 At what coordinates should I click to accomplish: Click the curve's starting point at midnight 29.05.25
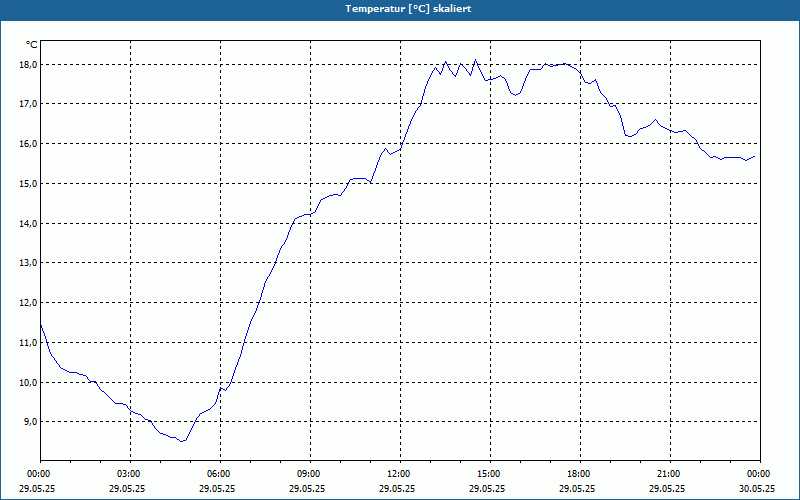[x=41, y=324]
